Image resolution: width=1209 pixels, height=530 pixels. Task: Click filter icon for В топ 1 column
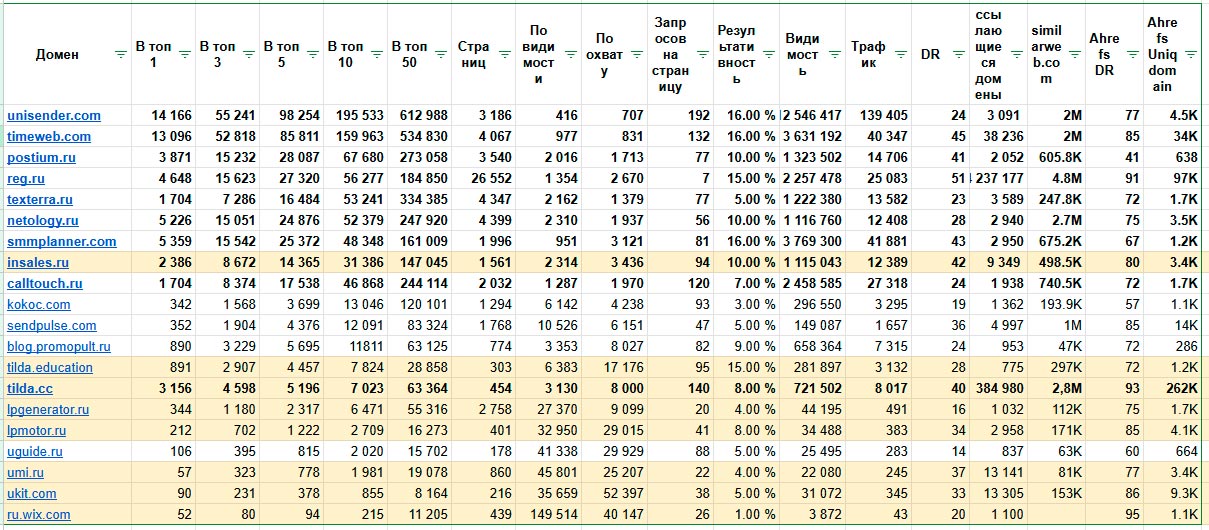(184, 55)
